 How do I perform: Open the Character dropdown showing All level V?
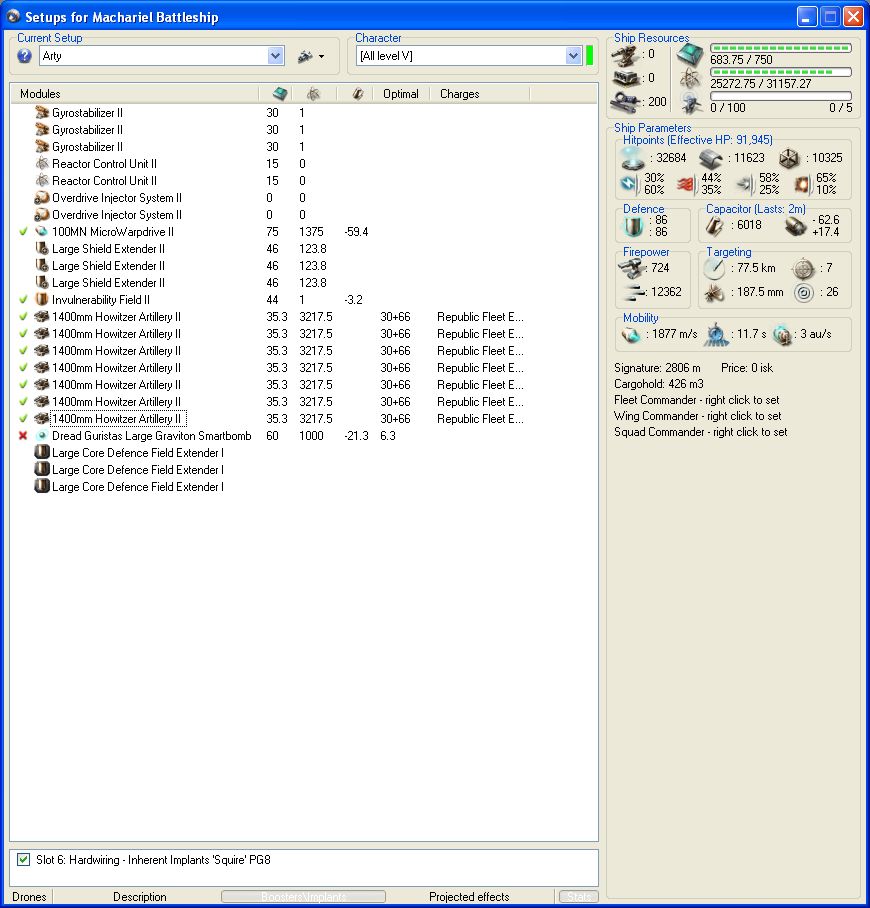pyautogui.click(x=469, y=56)
